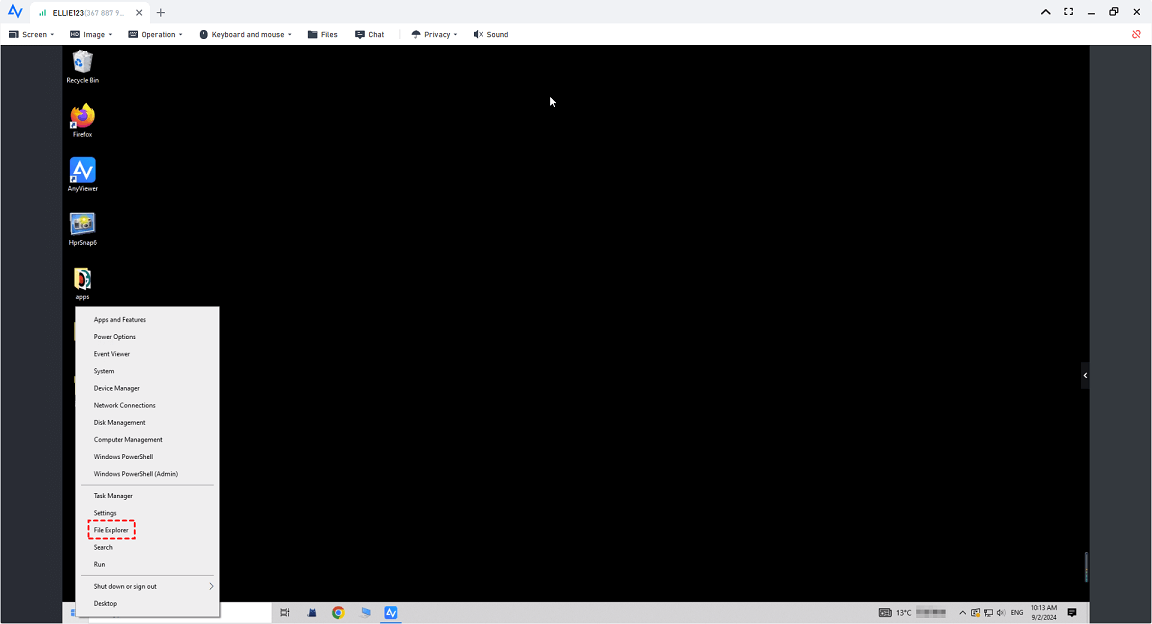
Task: Expand the side panel arrow on right edge
Action: click(1084, 376)
